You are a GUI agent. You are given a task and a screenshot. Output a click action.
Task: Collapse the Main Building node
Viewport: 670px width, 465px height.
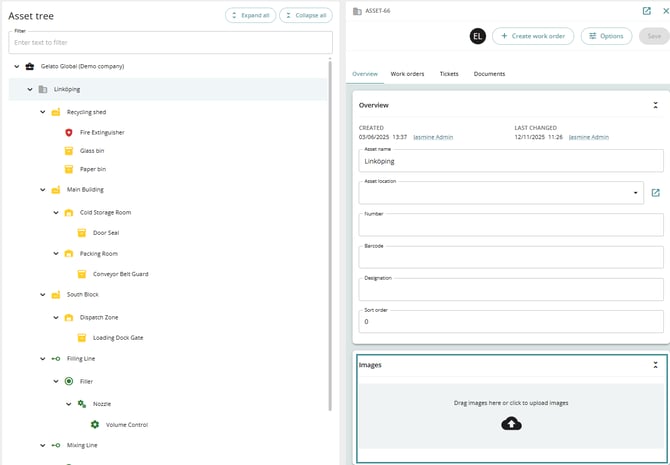[x=43, y=189]
